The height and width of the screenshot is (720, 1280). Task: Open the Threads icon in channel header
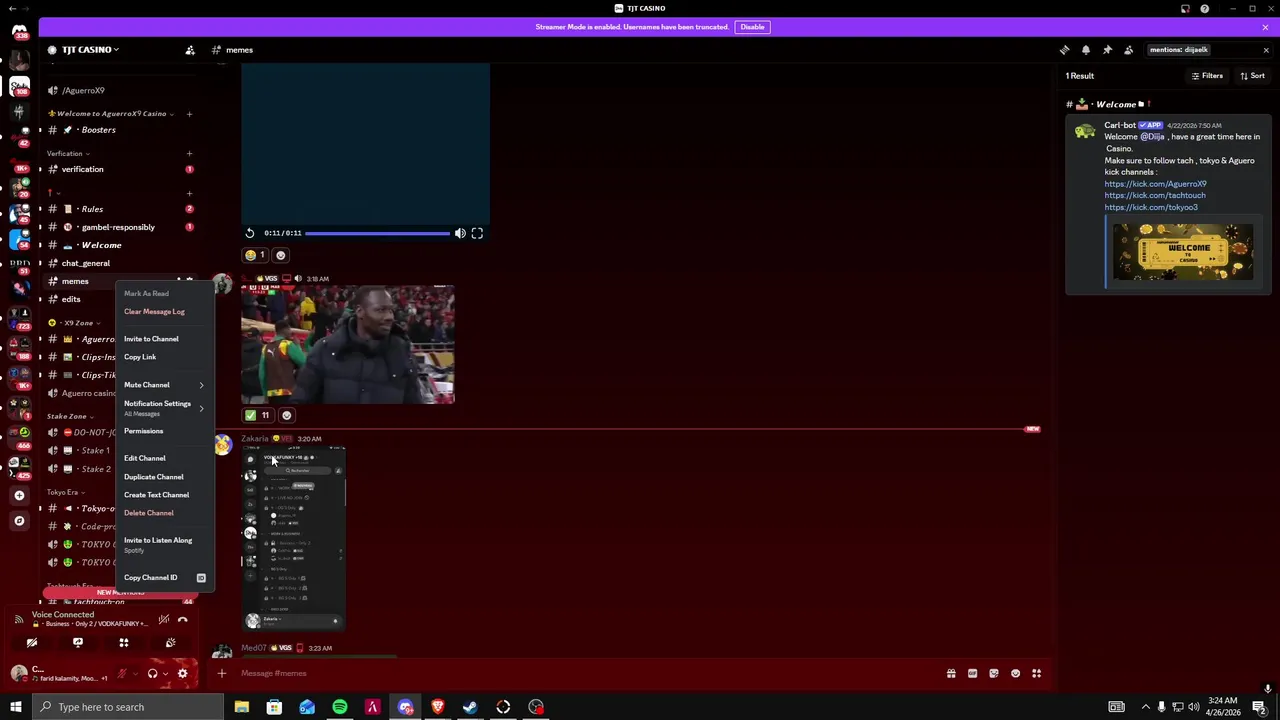tap(1064, 50)
